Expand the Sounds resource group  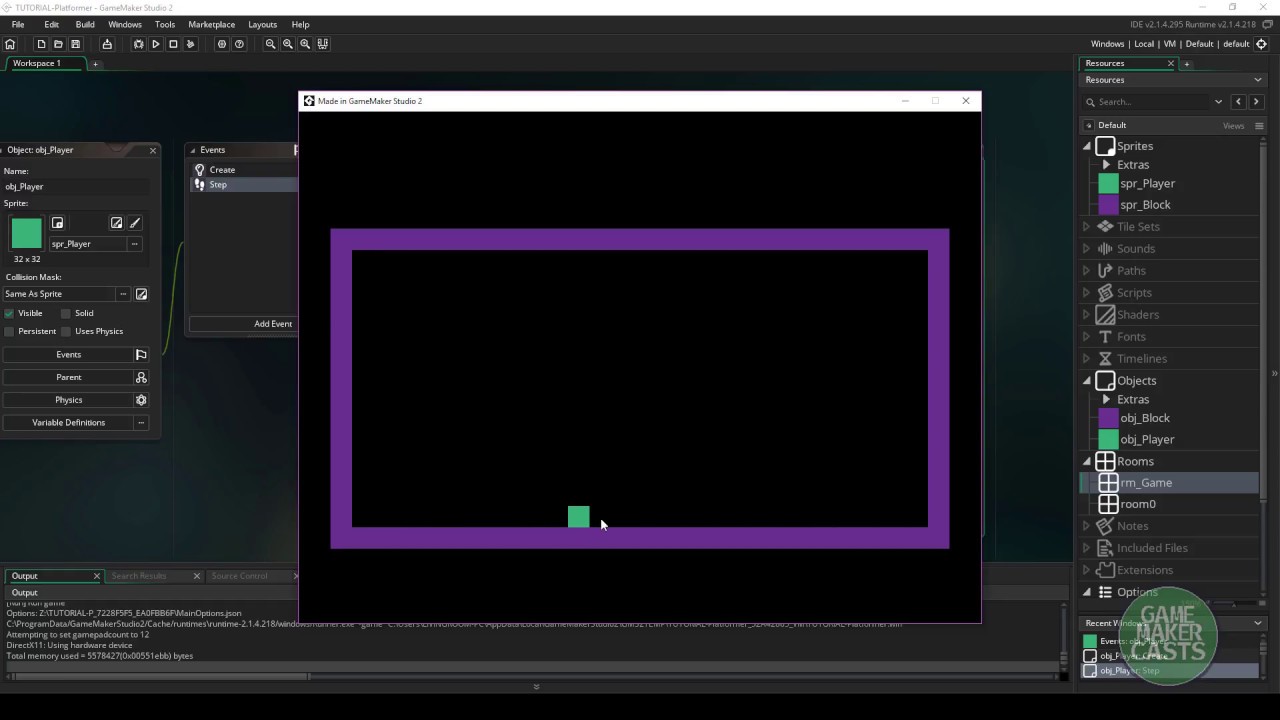[1087, 248]
